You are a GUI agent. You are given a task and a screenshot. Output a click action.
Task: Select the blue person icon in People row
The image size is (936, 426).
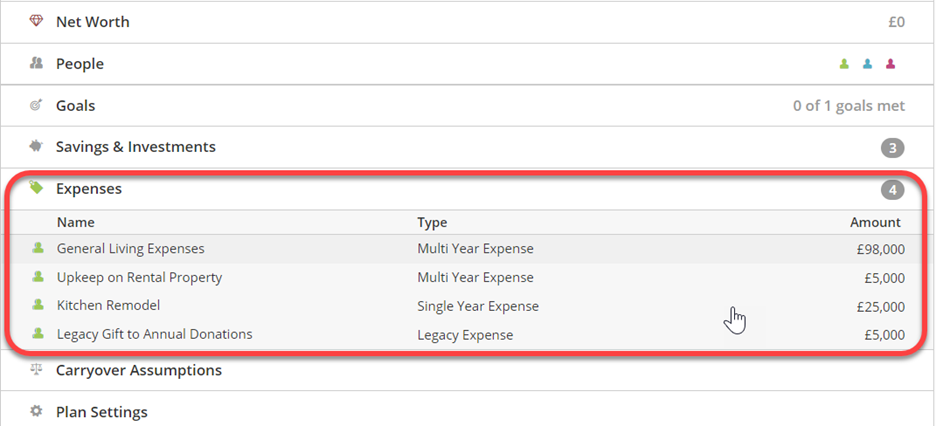coord(867,64)
